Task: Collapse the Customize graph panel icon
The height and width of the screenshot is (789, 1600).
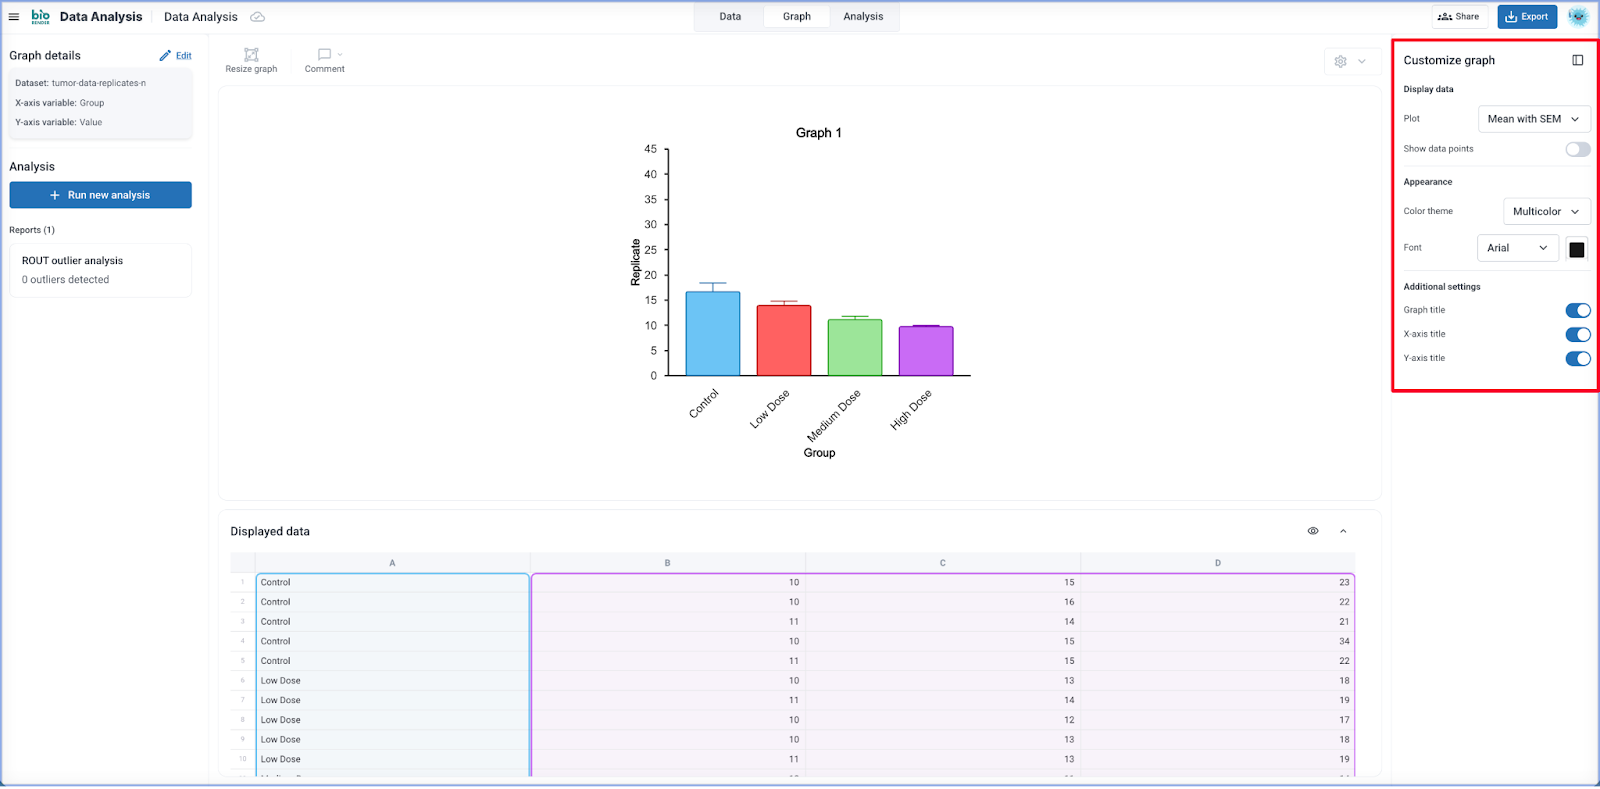Action: click(x=1577, y=60)
